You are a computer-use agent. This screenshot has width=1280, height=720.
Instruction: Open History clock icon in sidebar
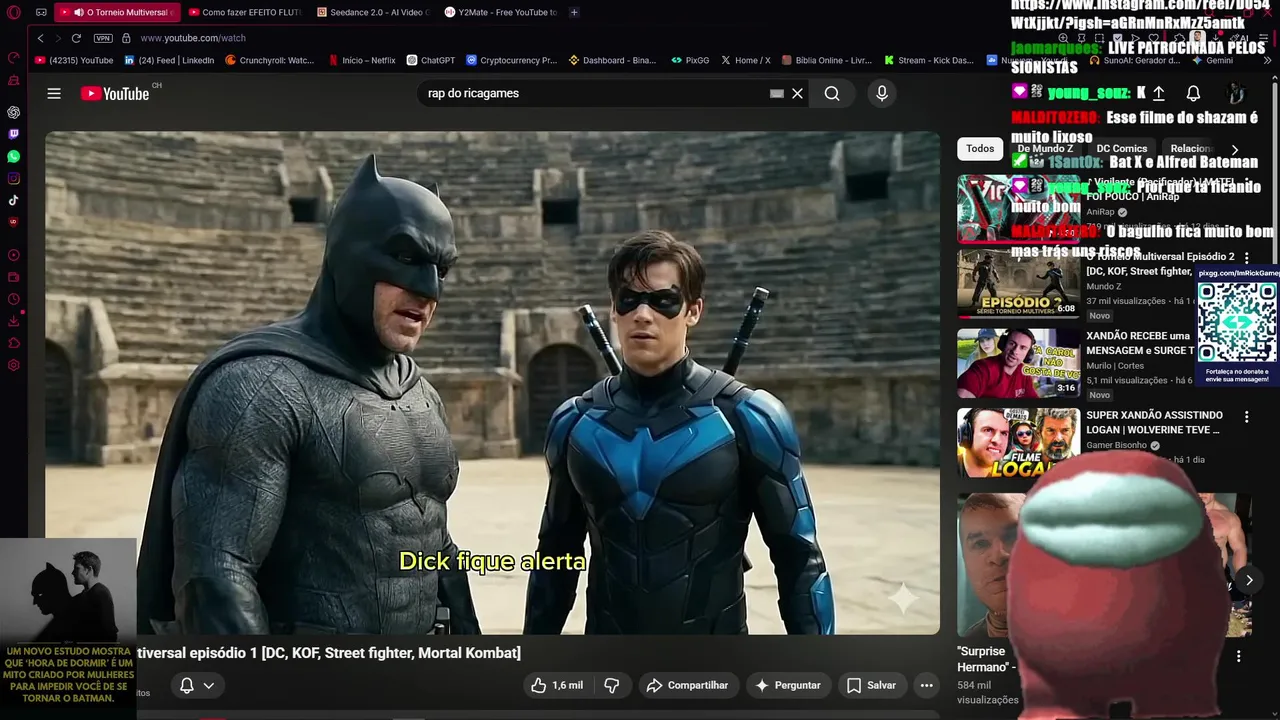coord(13,299)
